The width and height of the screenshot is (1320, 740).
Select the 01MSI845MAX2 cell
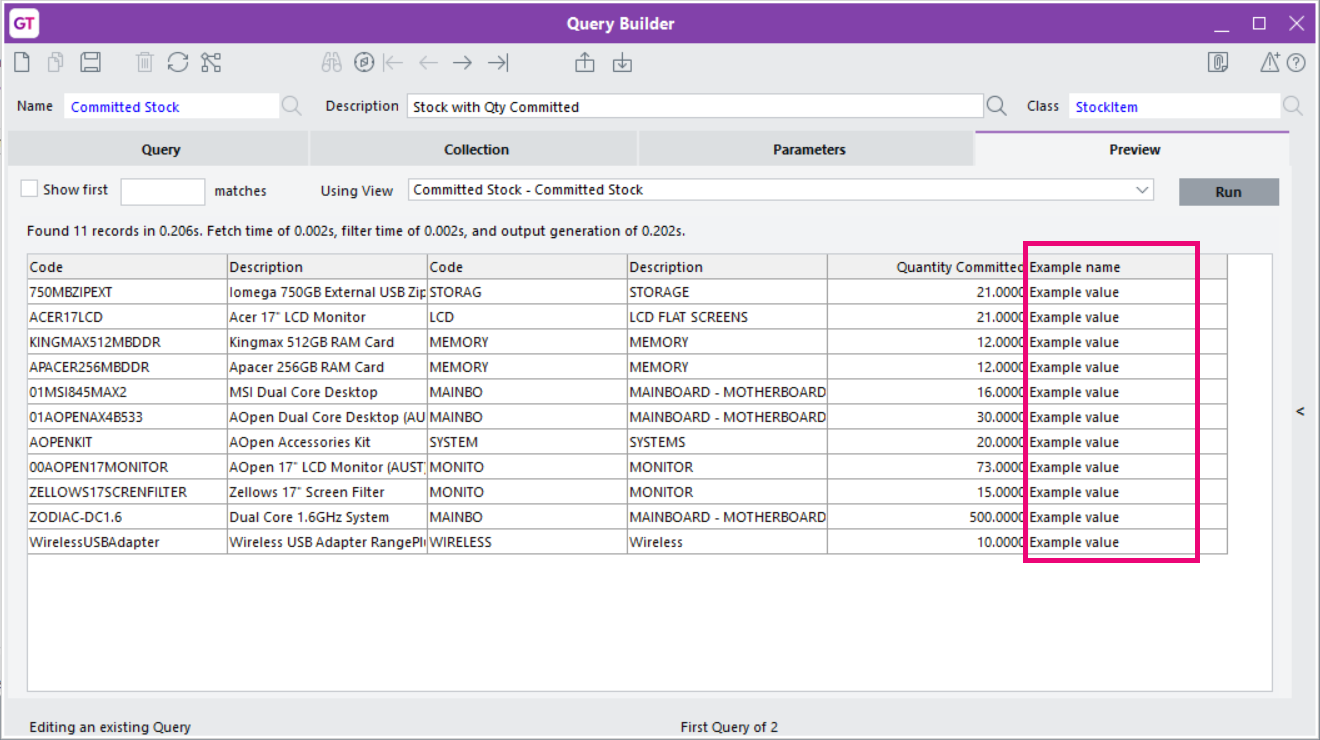(127, 392)
